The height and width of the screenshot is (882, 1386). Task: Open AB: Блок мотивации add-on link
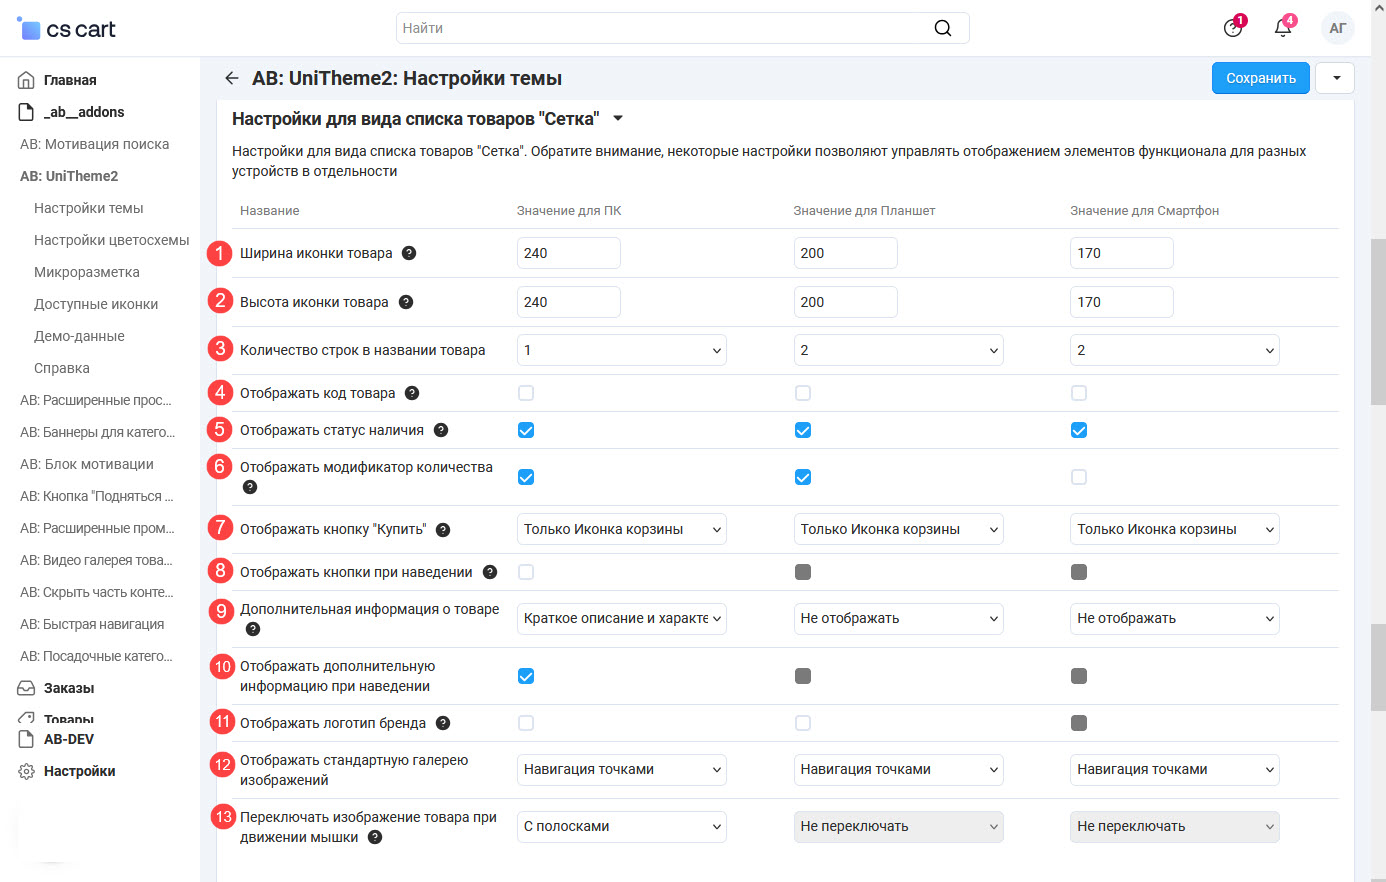pos(87,464)
